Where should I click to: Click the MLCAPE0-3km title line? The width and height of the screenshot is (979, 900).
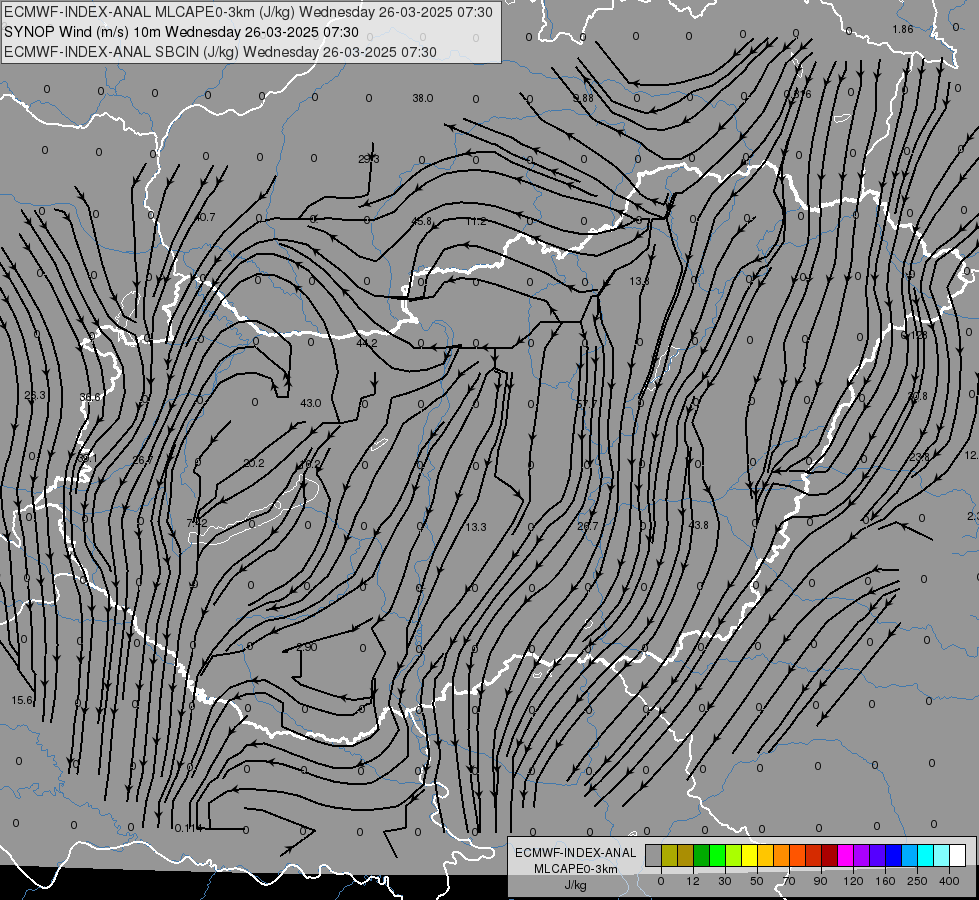coord(248,12)
